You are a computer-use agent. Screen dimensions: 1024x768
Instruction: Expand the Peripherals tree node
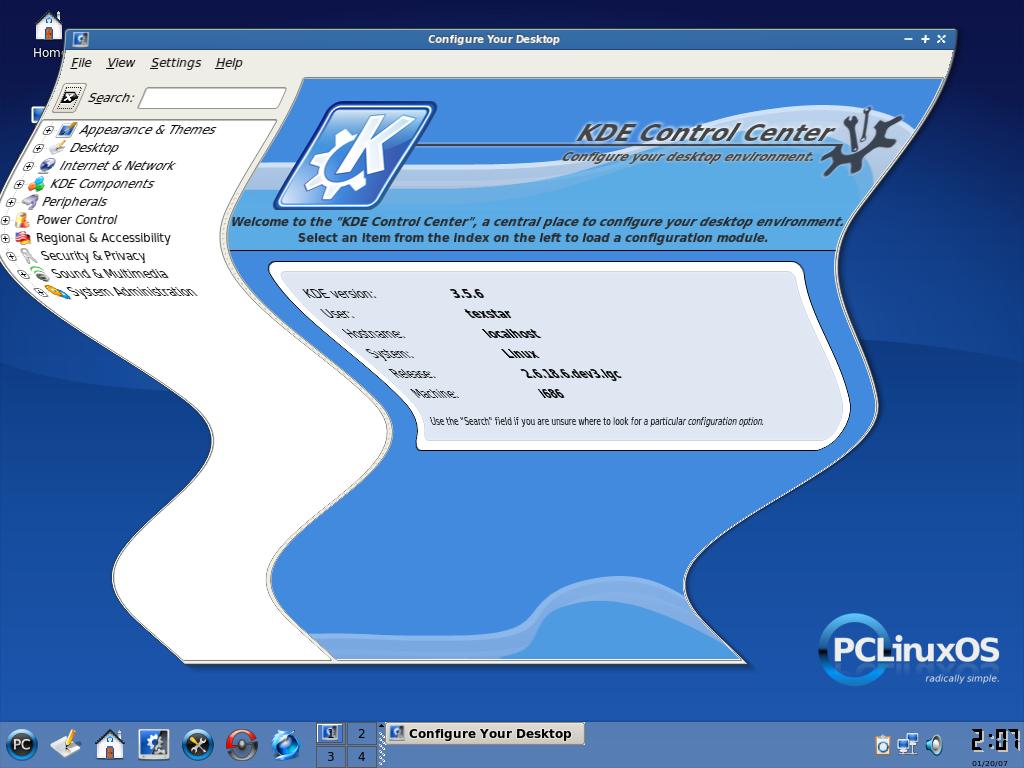click(11, 202)
